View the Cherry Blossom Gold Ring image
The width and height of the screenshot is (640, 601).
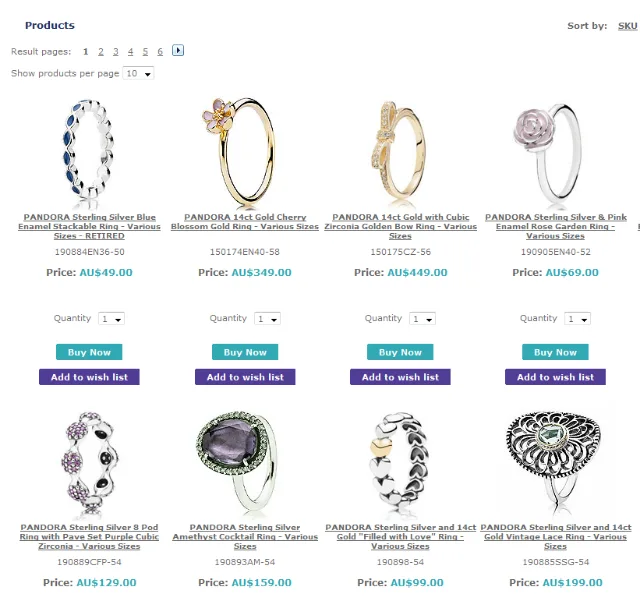[x=239, y=152]
